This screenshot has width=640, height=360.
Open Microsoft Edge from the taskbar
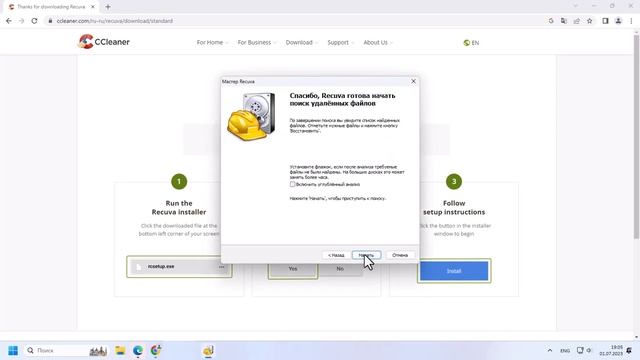(x=138, y=351)
